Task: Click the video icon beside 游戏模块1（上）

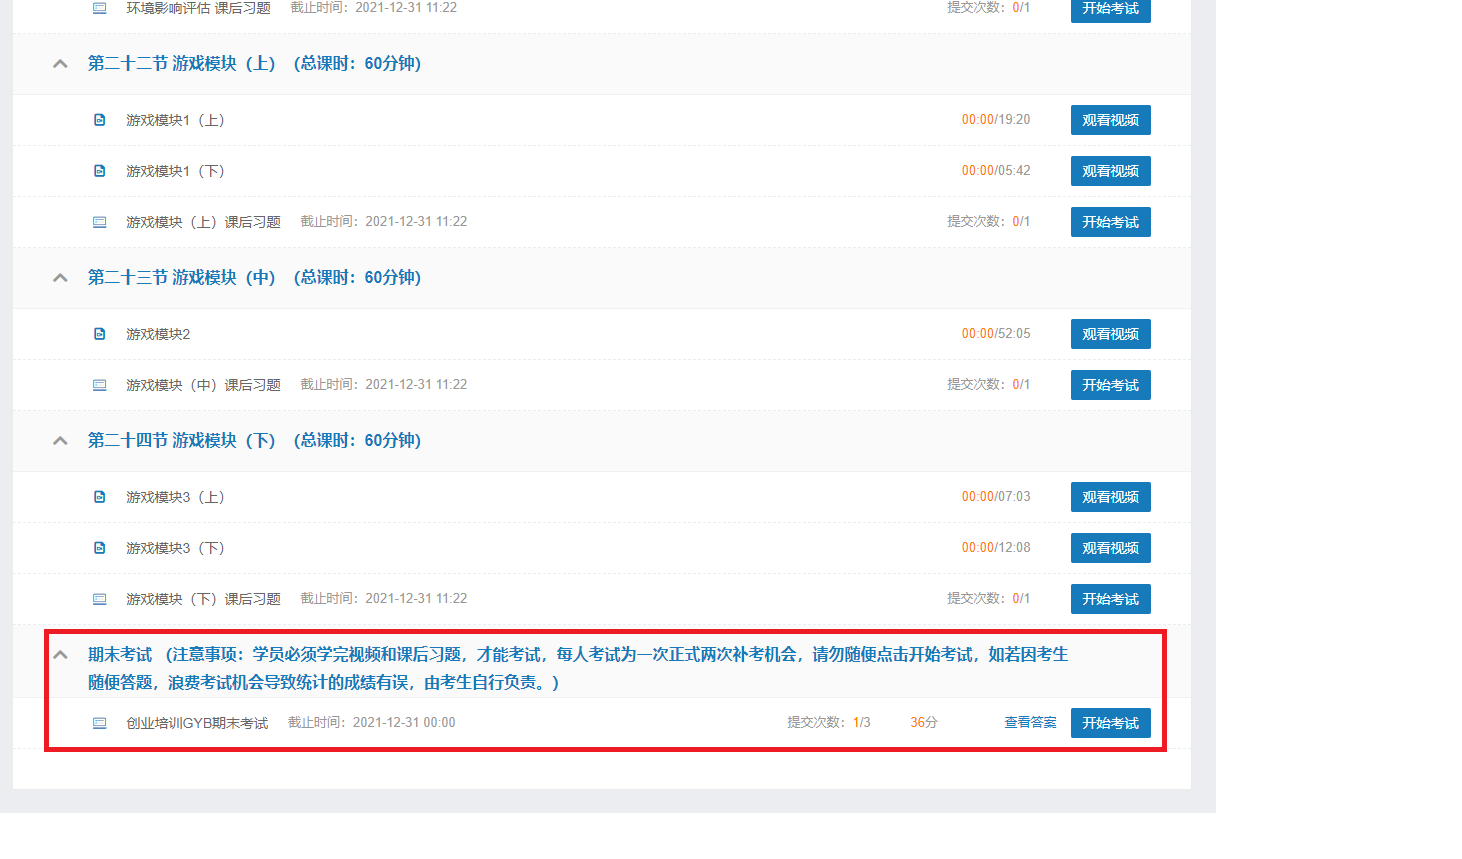Action: pyautogui.click(x=100, y=120)
